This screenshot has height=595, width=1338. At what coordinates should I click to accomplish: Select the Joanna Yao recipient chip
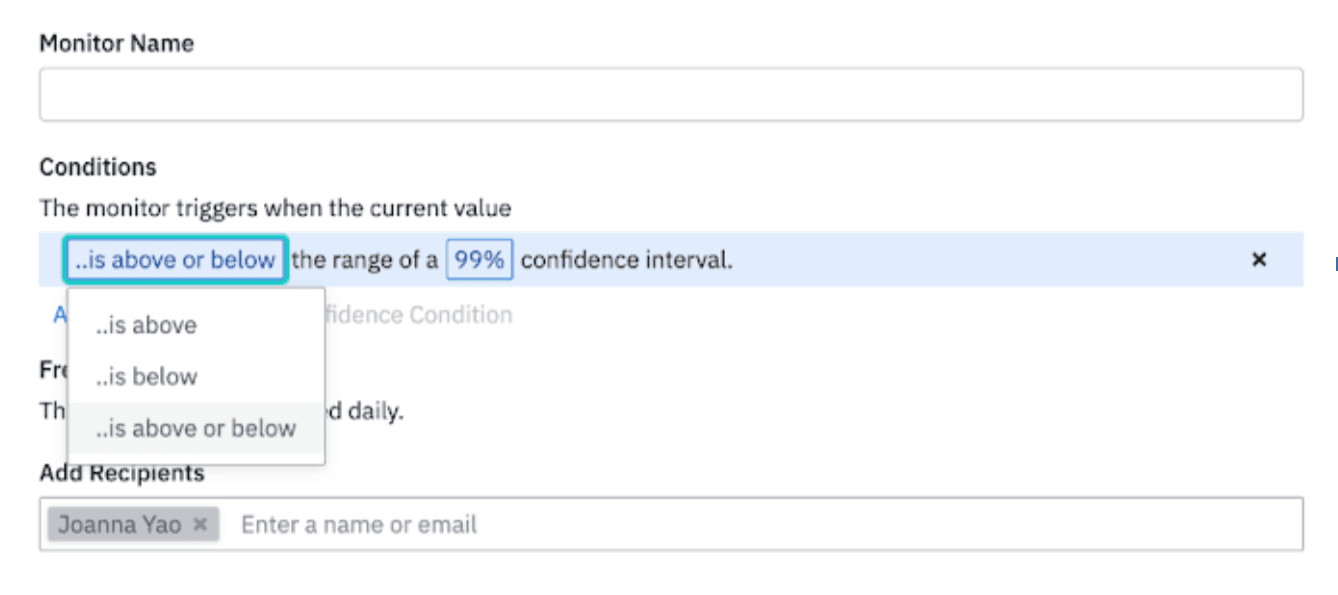(x=120, y=524)
